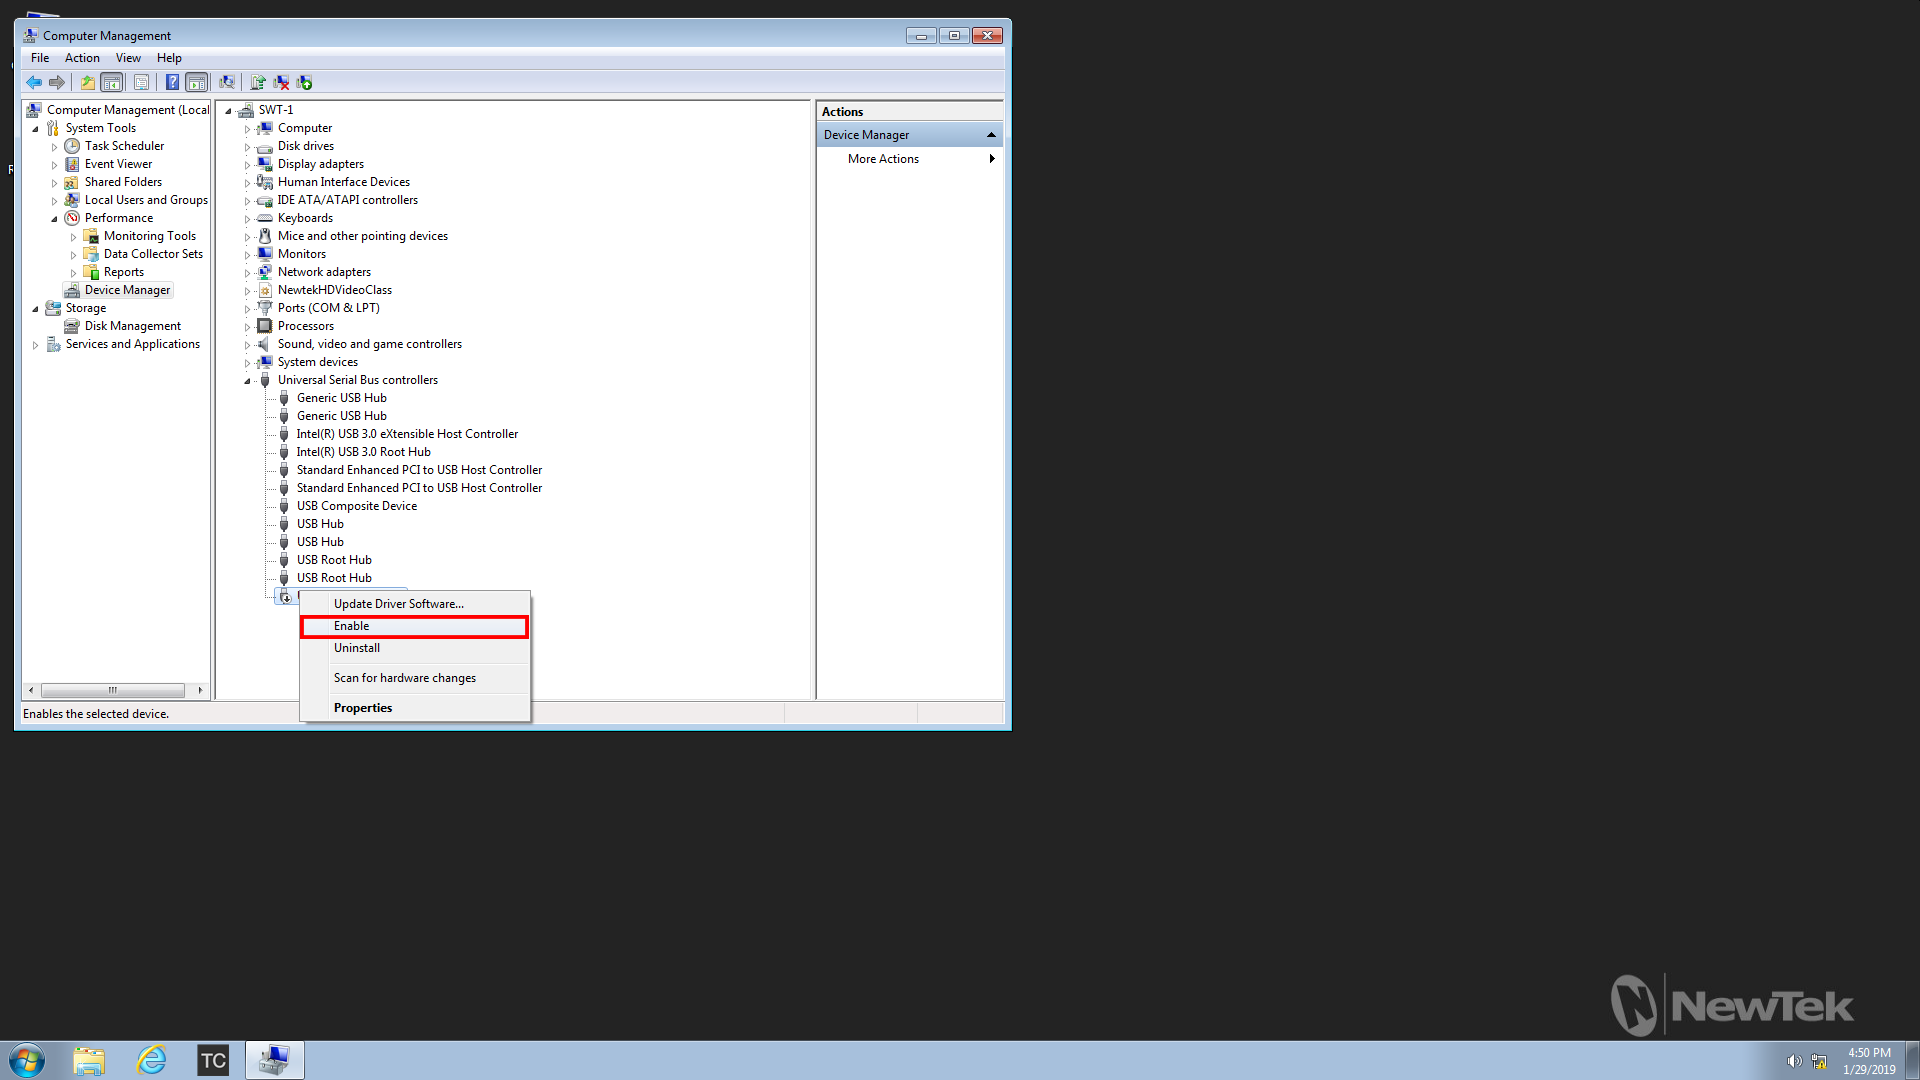The width and height of the screenshot is (1920, 1080).
Task: Collapse the Universal Serial Bus controllers node
Action: pyautogui.click(x=249, y=380)
